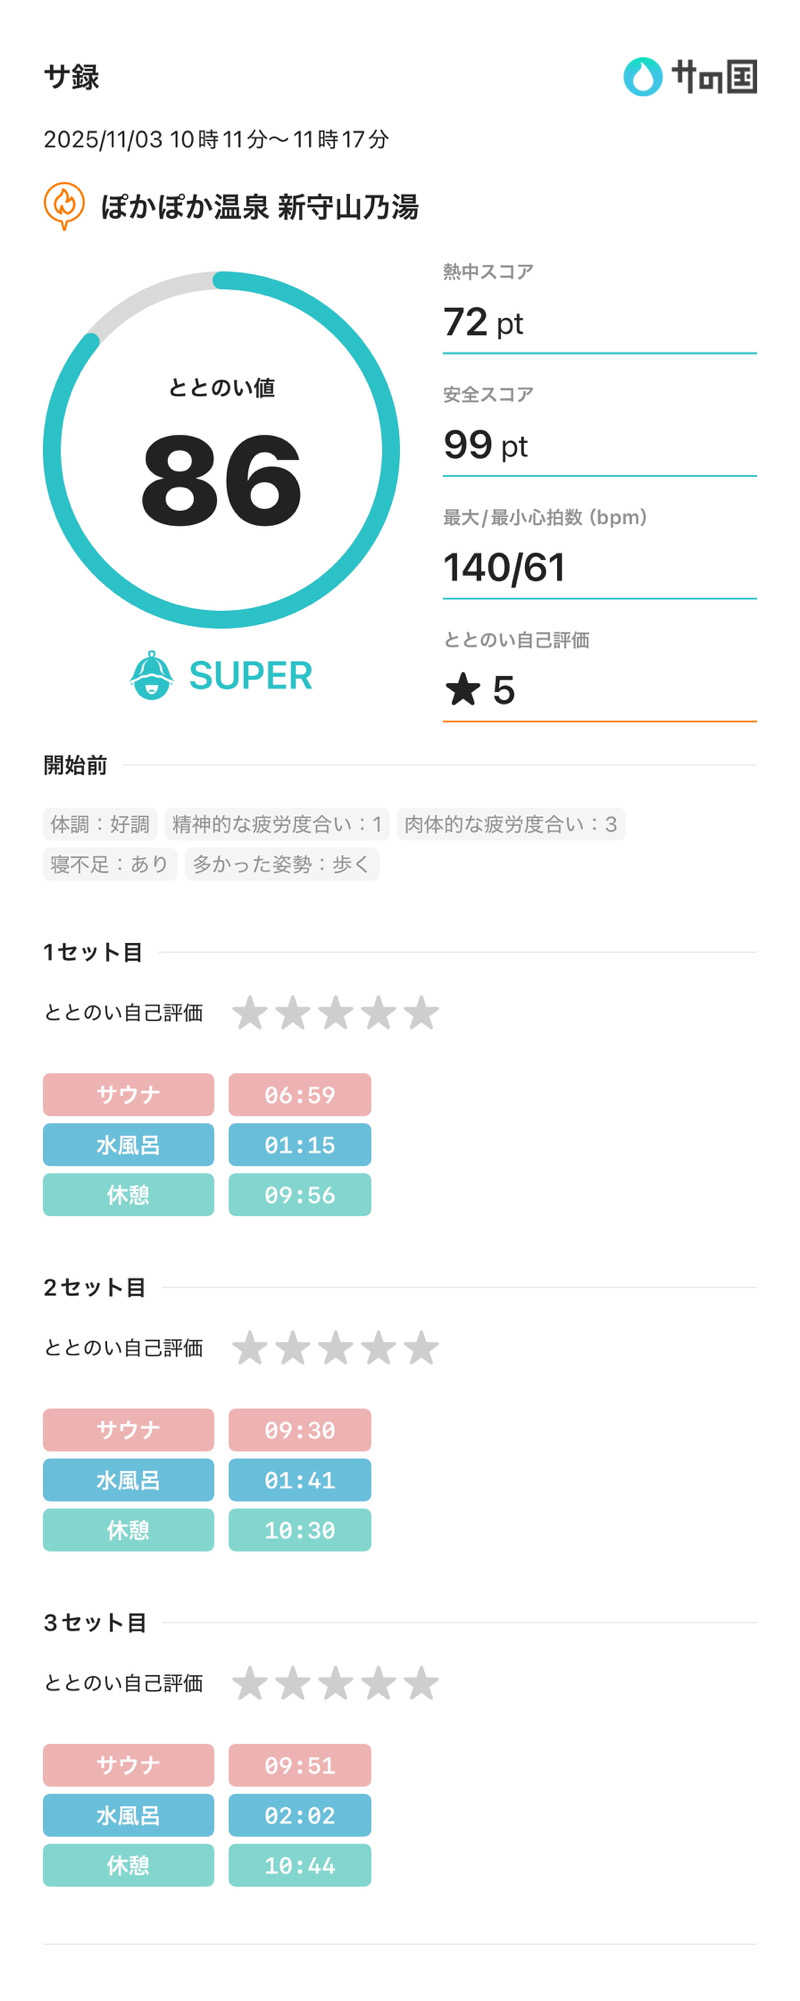This screenshot has height=2001, width=800.
Task: Click the サの国 water drop logo
Action: [643, 77]
